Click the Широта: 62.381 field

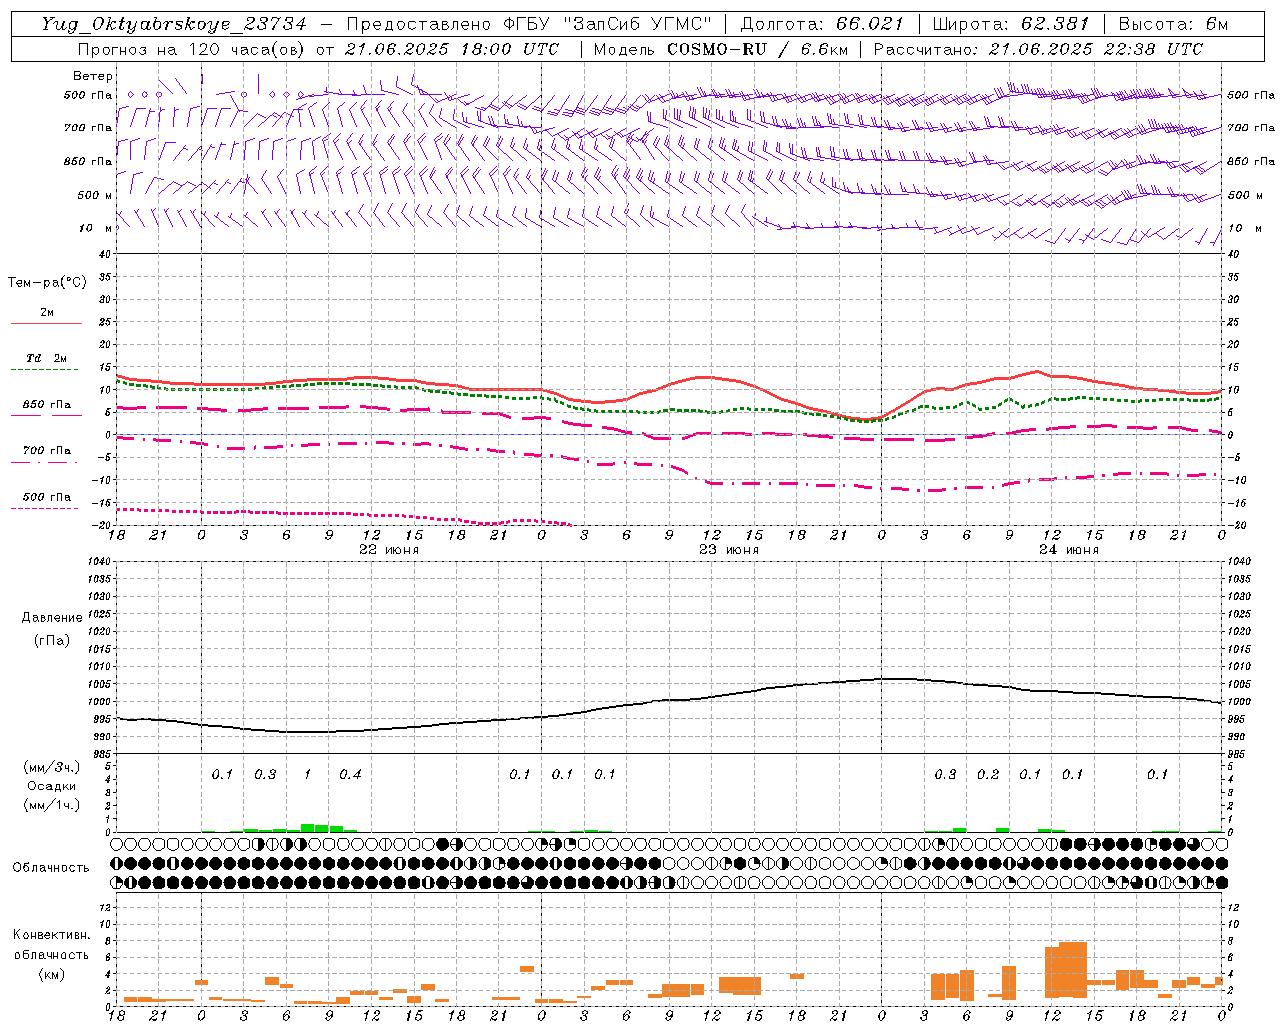[1010, 25]
